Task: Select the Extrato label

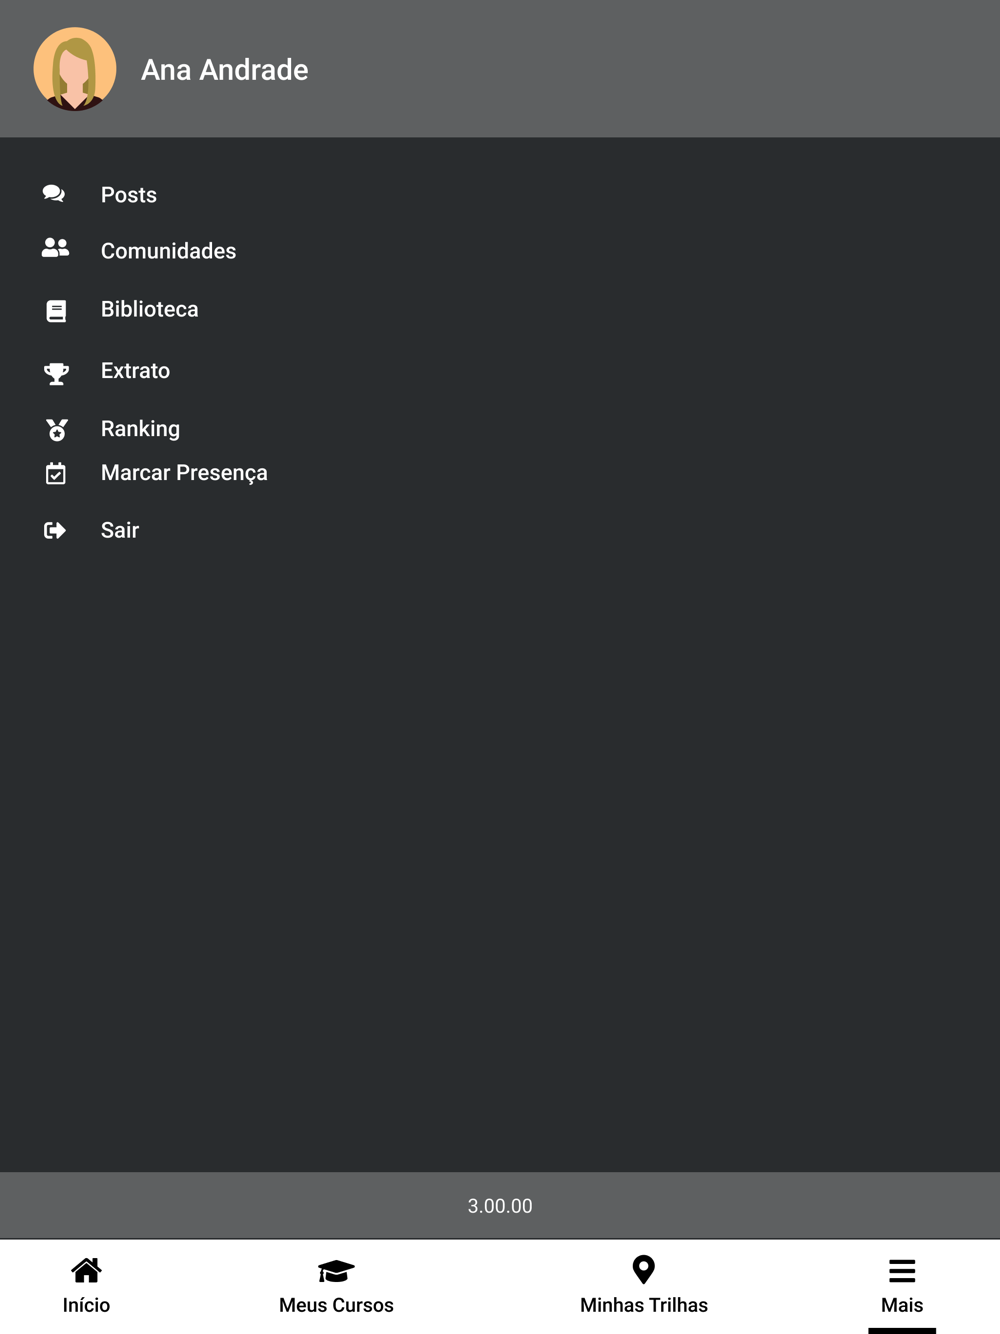Action: 136,371
